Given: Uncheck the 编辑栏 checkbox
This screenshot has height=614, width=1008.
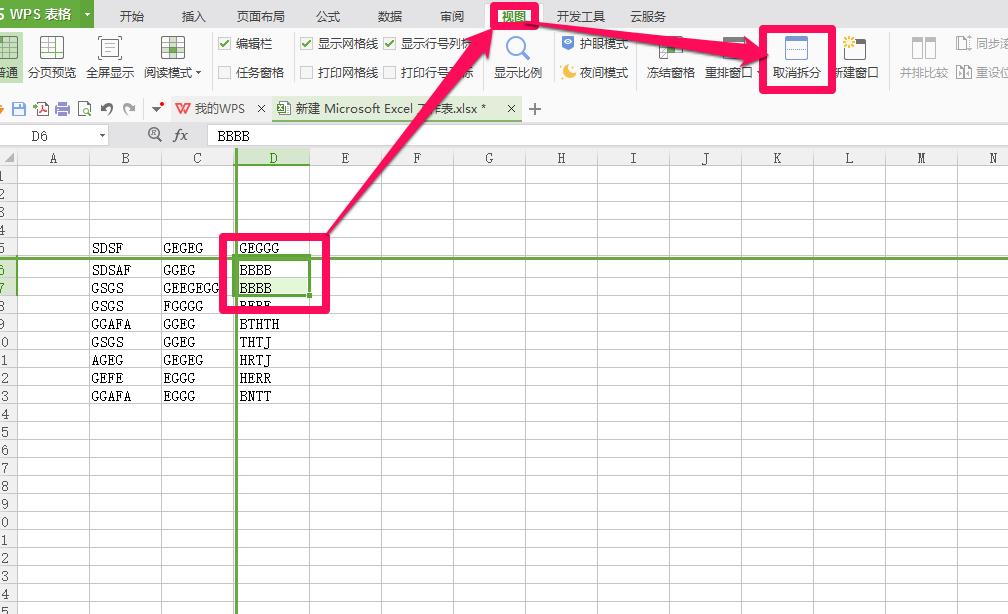Looking at the screenshot, I should [224, 44].
